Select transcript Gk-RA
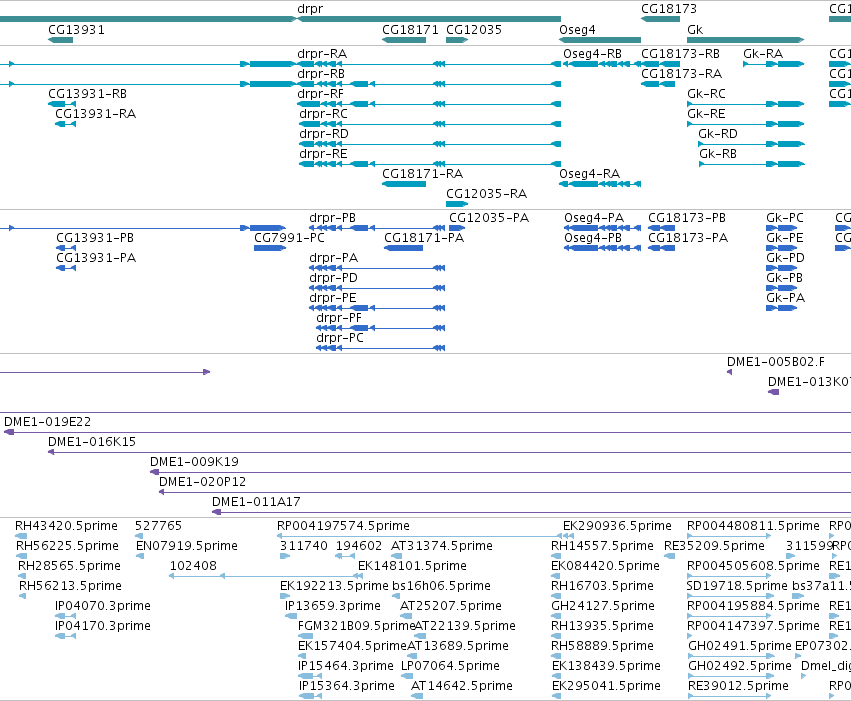Viewport: 851px width, 701px height. [x=763, y=54]
